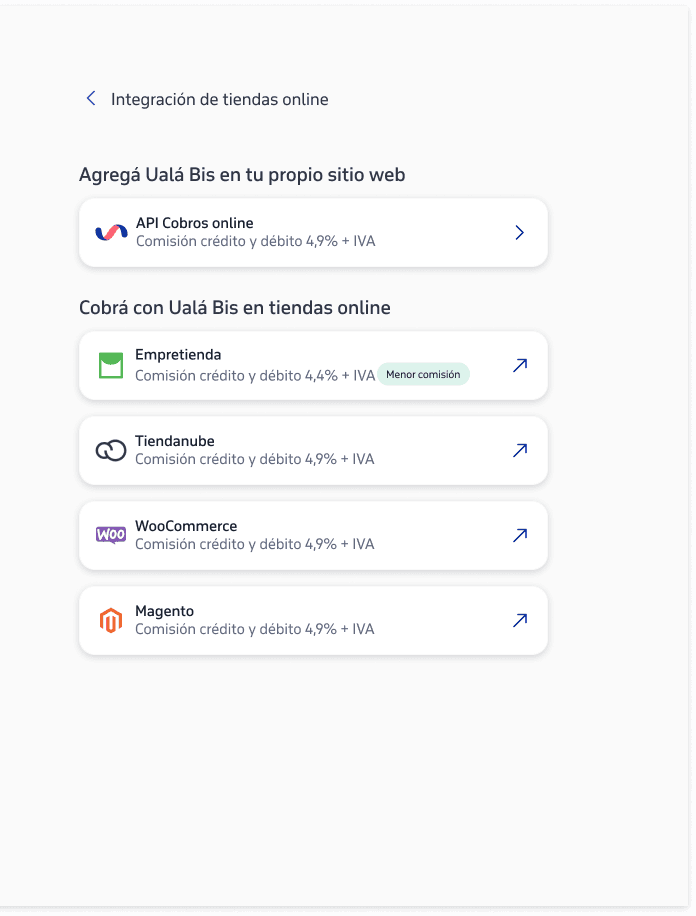Open WooCommerce via its external arrow icon
This screenshot has width=696, height=916.
tap(520, 535)
